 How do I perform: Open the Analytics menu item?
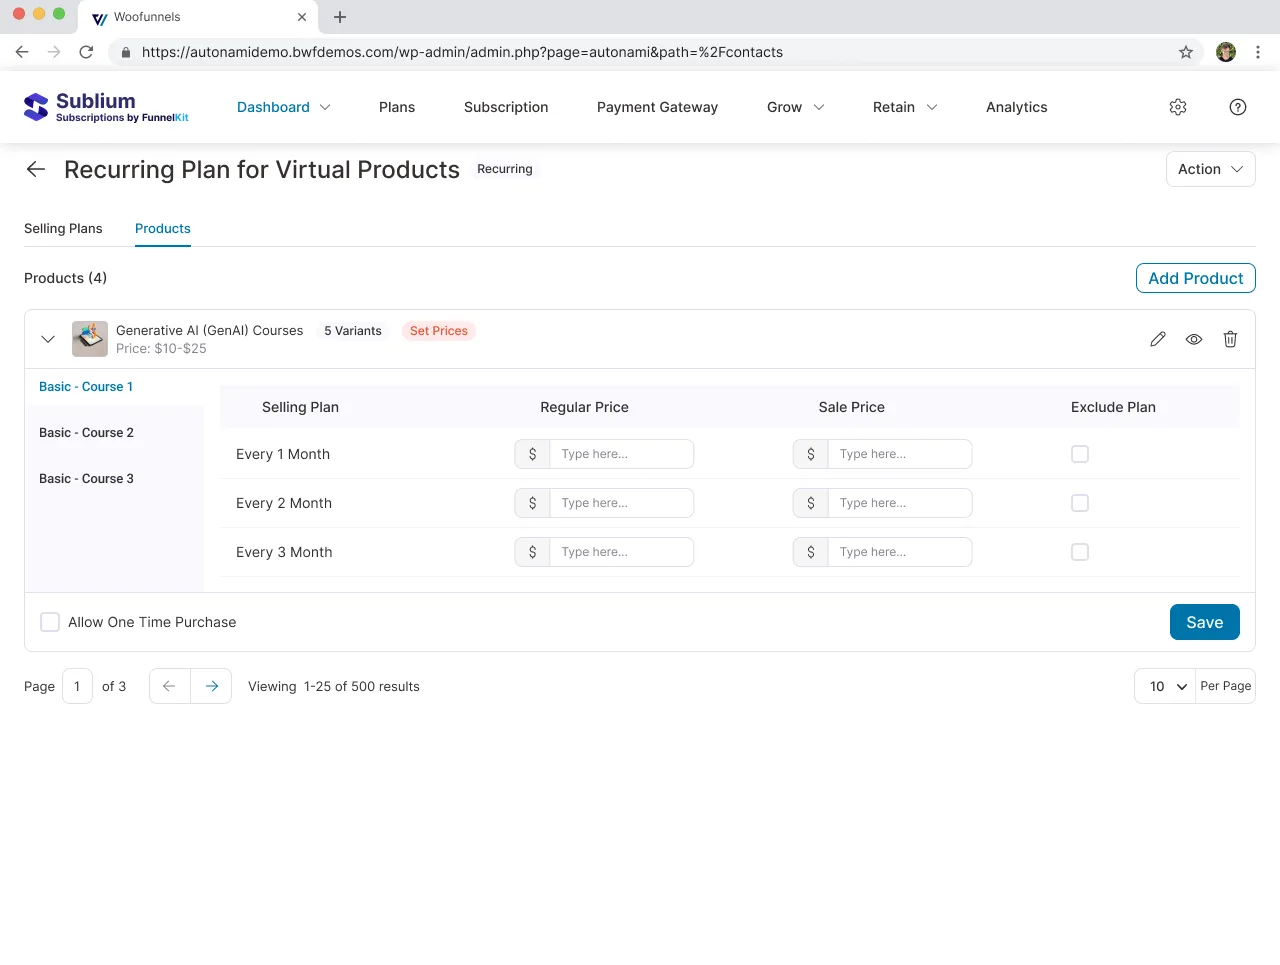point(1017,107)
